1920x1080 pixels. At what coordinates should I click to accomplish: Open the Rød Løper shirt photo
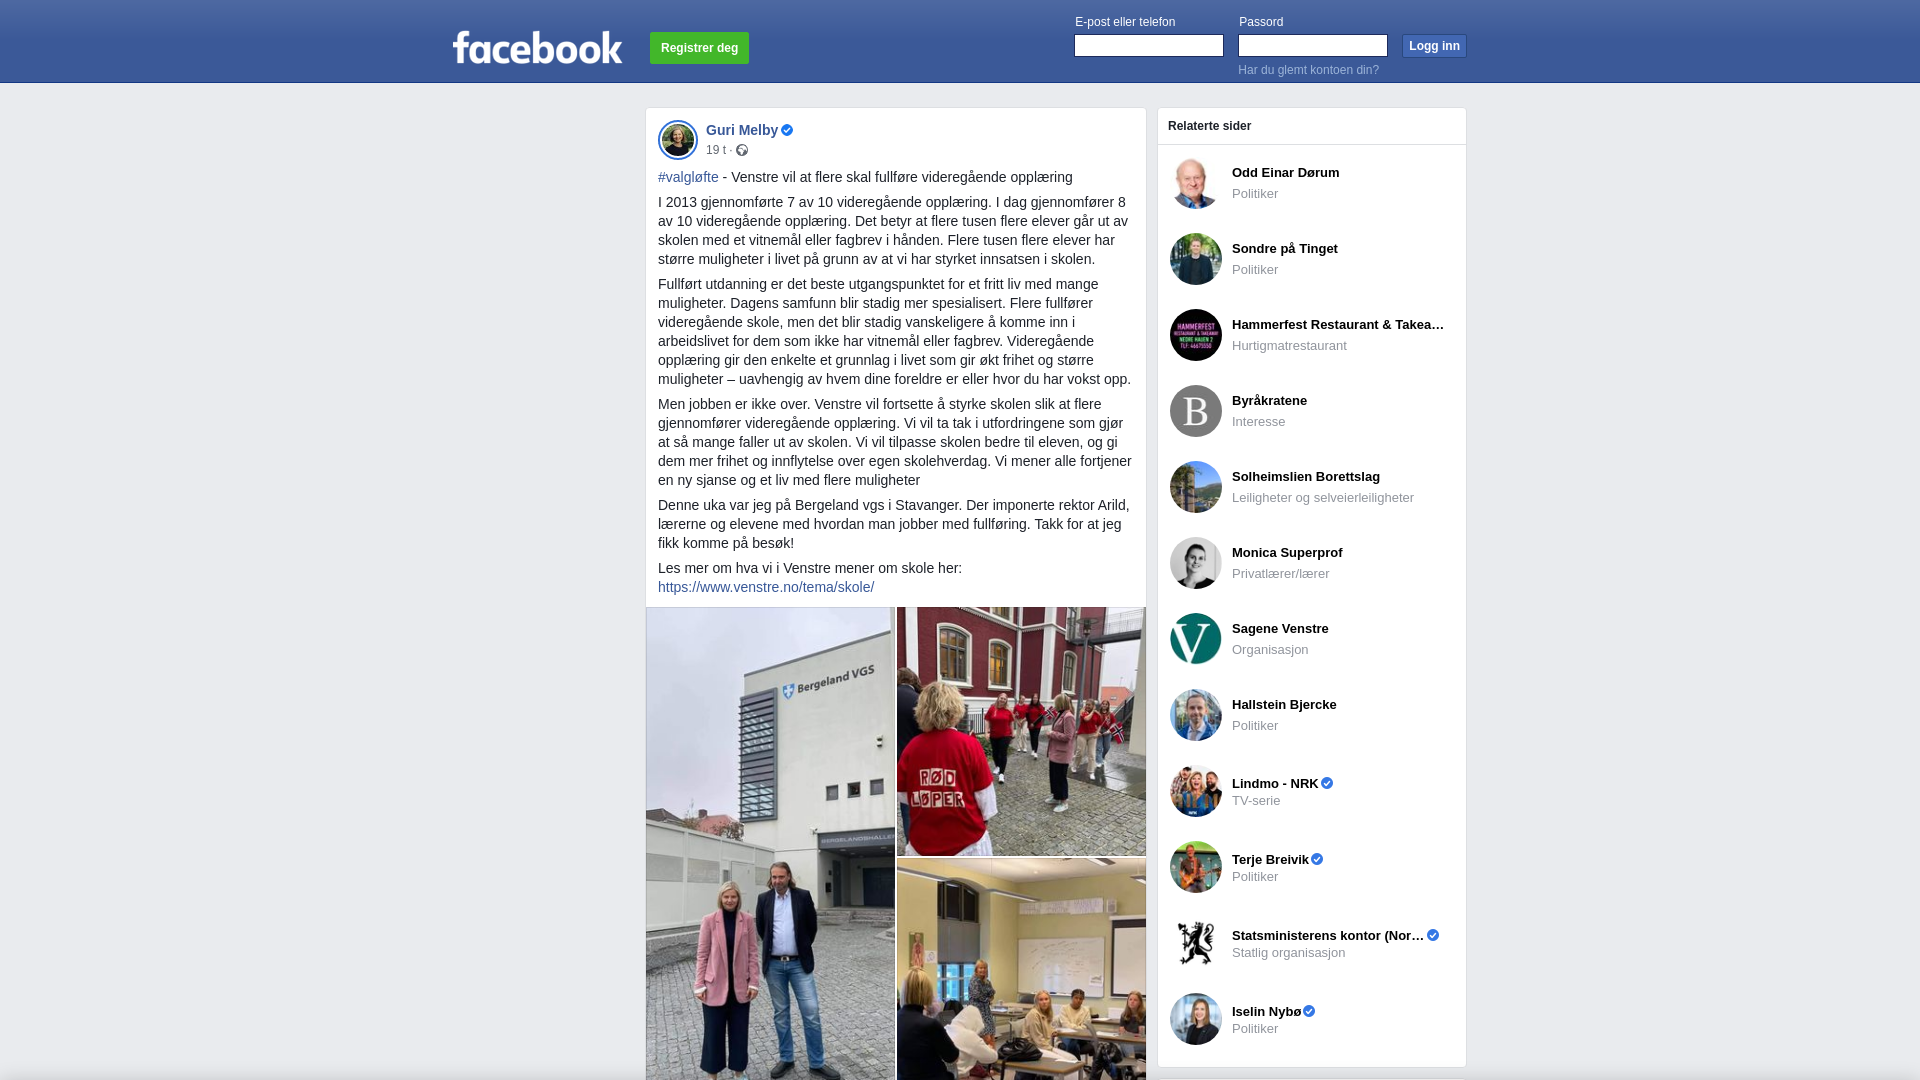pyautogui.click(x=1021, y=731)
